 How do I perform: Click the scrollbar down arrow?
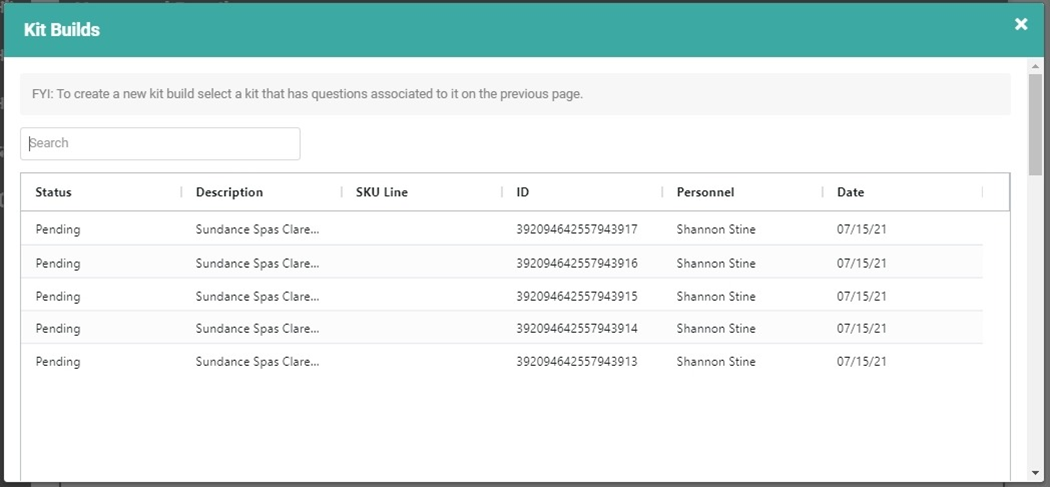pos(1035,473)
